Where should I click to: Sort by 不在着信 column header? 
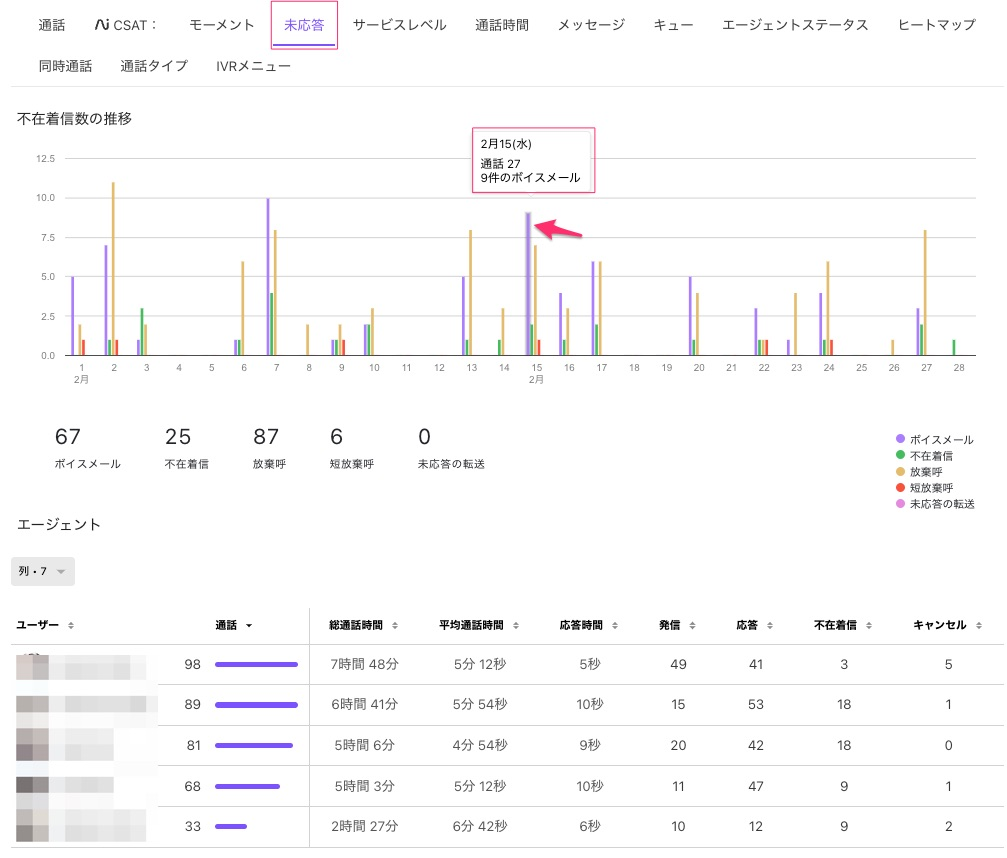(x=843, y=625)
